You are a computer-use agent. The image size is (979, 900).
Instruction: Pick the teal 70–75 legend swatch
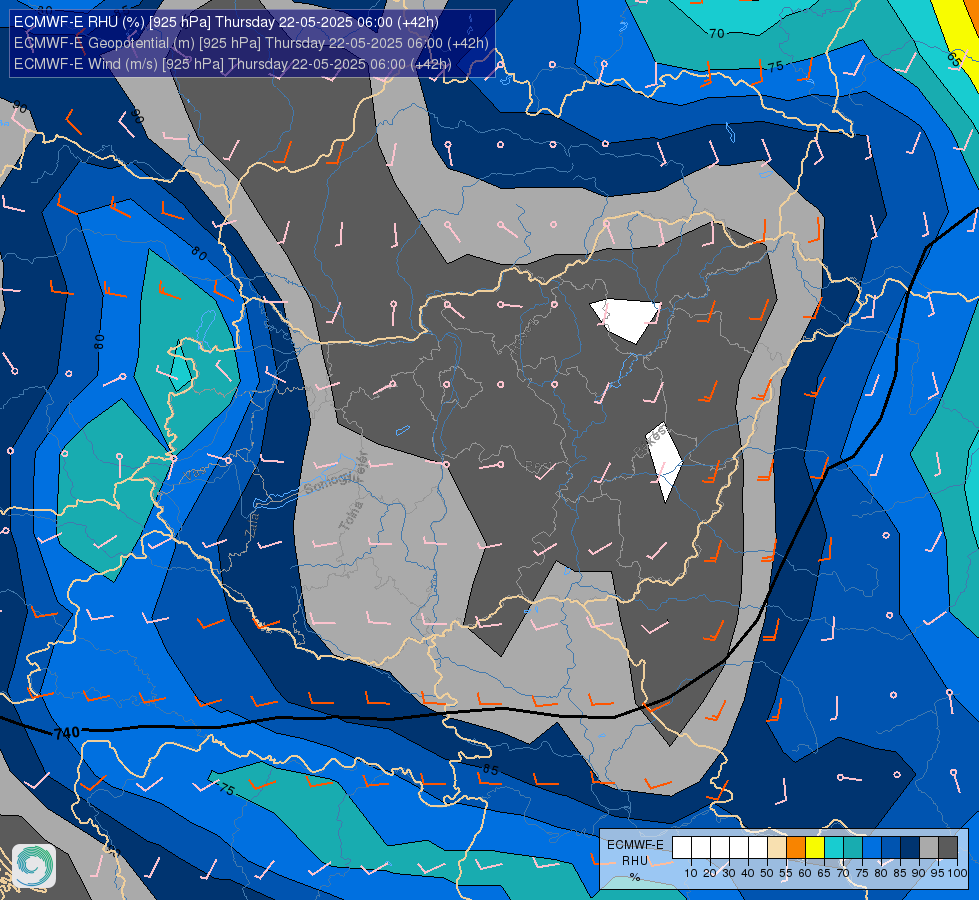[853, 848]
